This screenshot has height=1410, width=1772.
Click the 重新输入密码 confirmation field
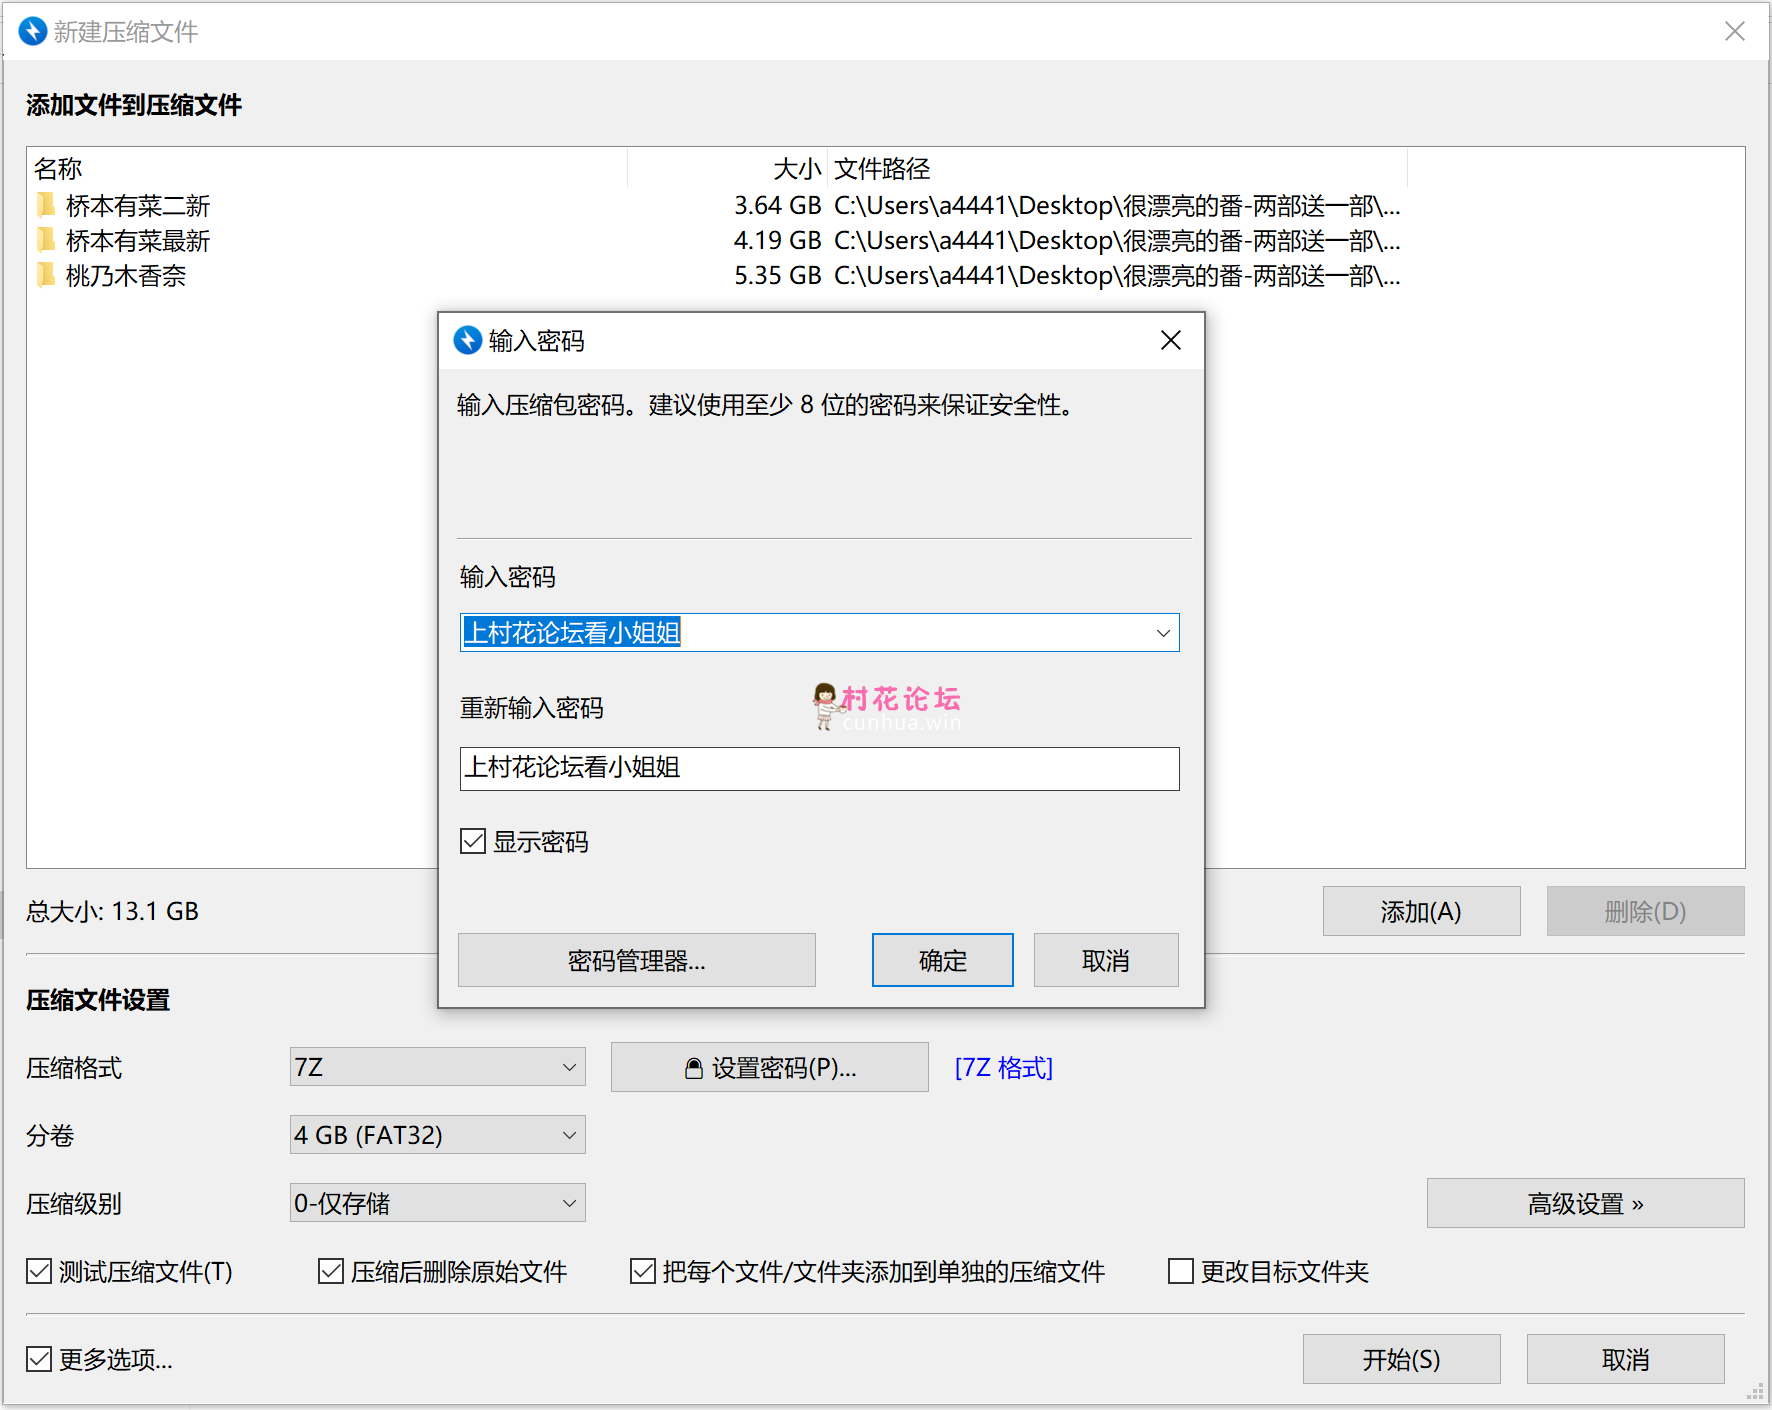point(819,768)
